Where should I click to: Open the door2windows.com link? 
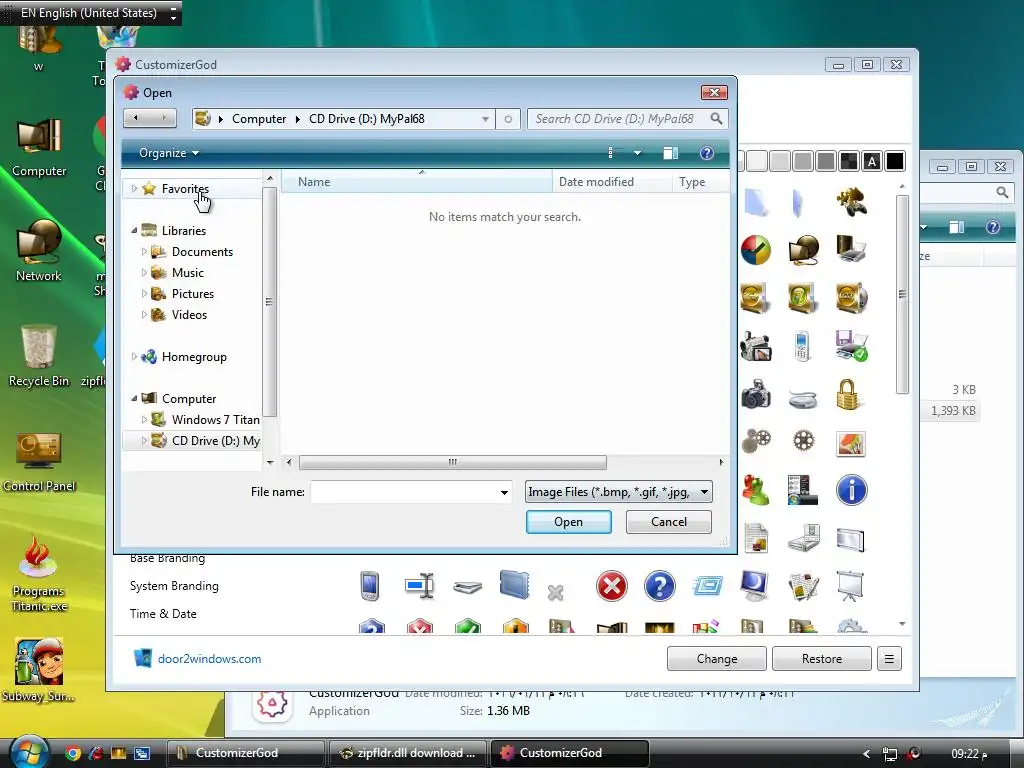(x=209, y=658)
